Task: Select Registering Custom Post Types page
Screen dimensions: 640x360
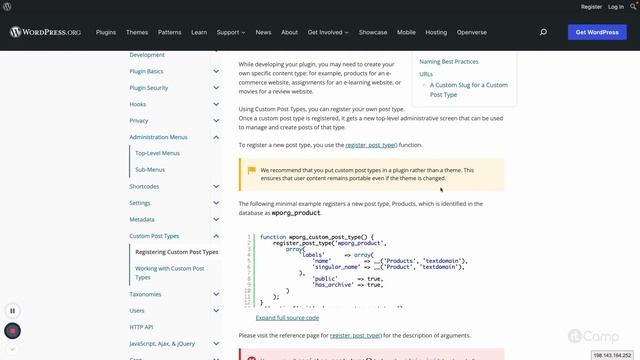Action: pos(177,252)
